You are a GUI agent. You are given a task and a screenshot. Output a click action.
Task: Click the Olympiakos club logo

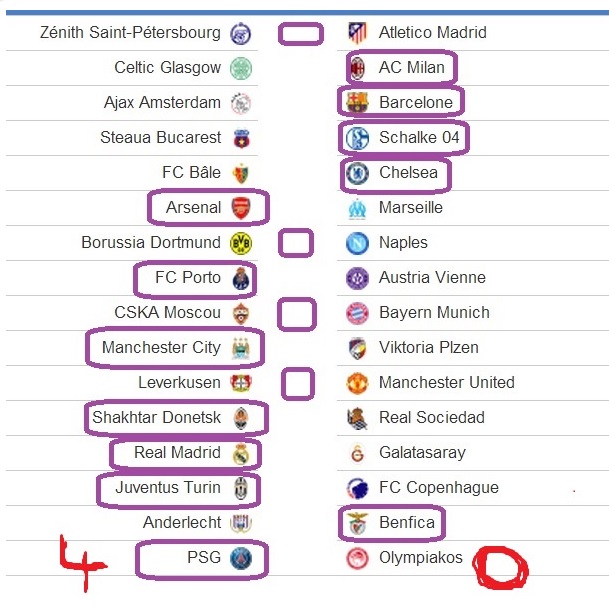357,558
